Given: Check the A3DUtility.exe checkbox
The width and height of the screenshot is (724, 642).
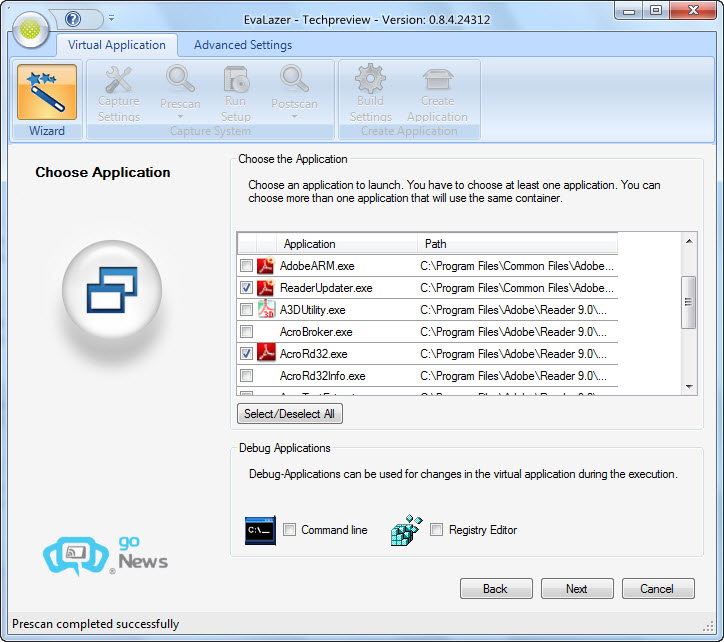Looking at the screenshot, I should (x=247, y=310).
